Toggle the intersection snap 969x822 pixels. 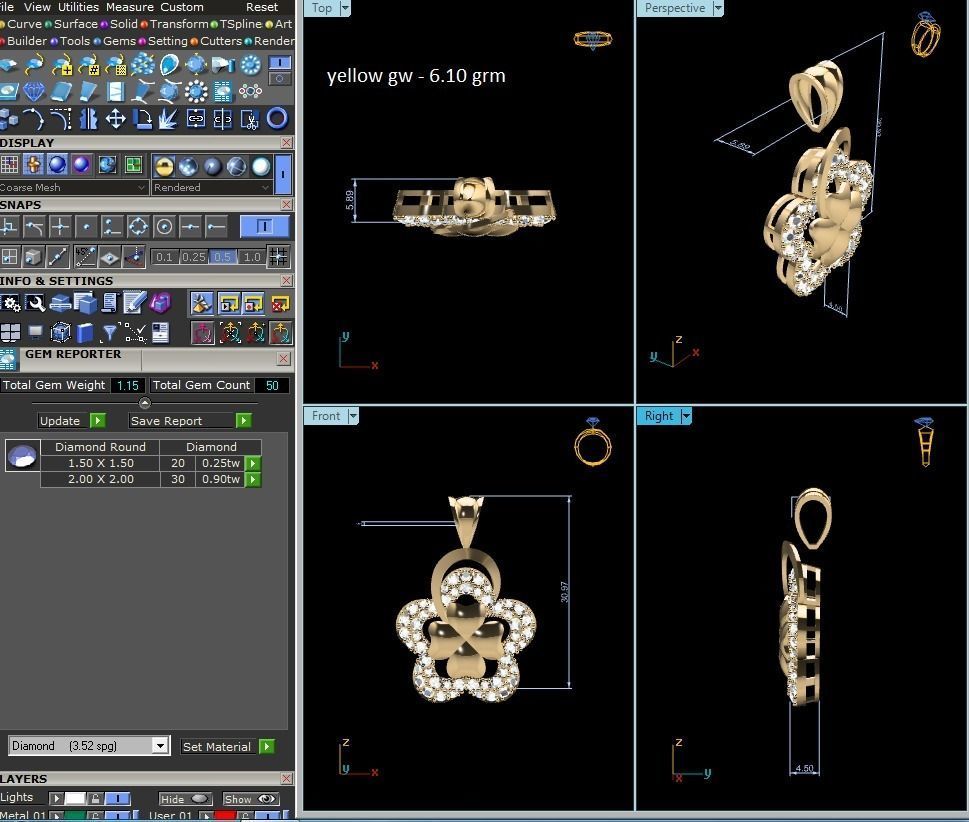click(x=60, y=227)
